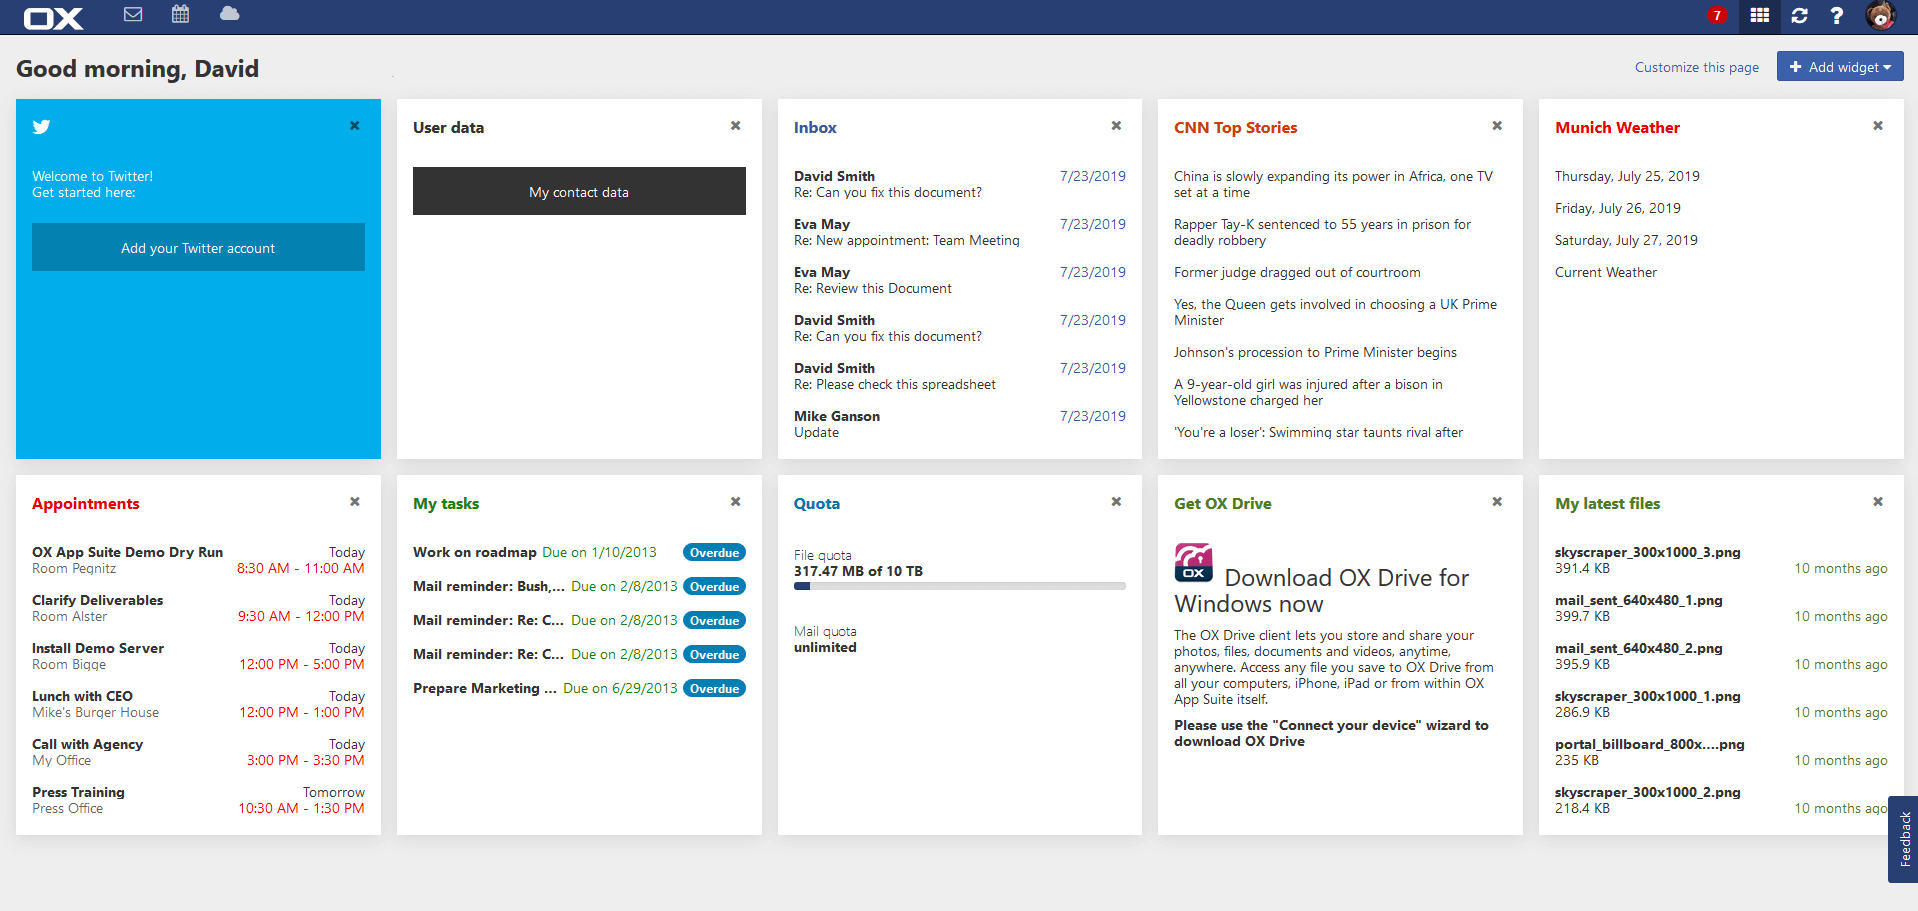1918x911 pixels.
Task: Click the refresh icon in the top bar
Action: point(1798,16)
